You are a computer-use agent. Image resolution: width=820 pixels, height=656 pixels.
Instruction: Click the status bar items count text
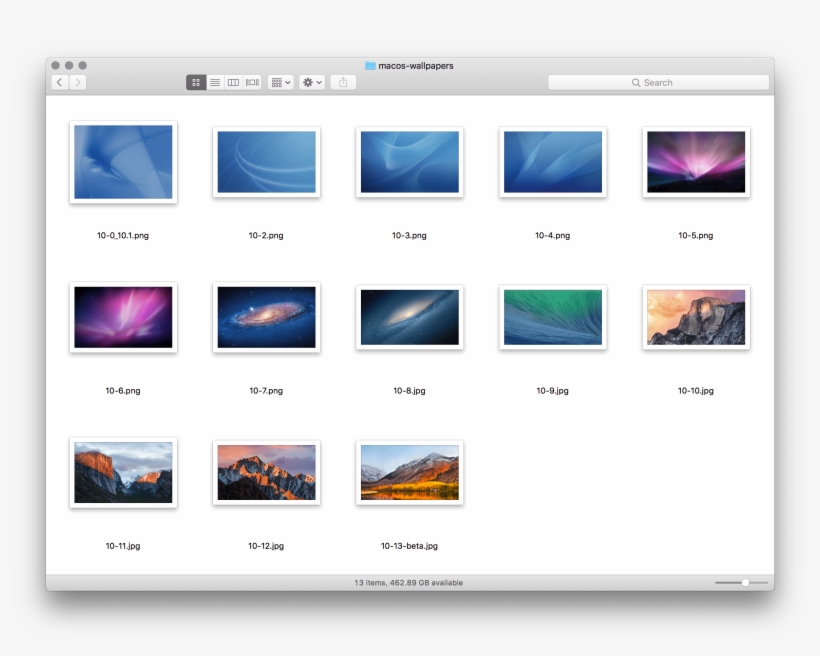pyautogui.click(x=408, y=583)
